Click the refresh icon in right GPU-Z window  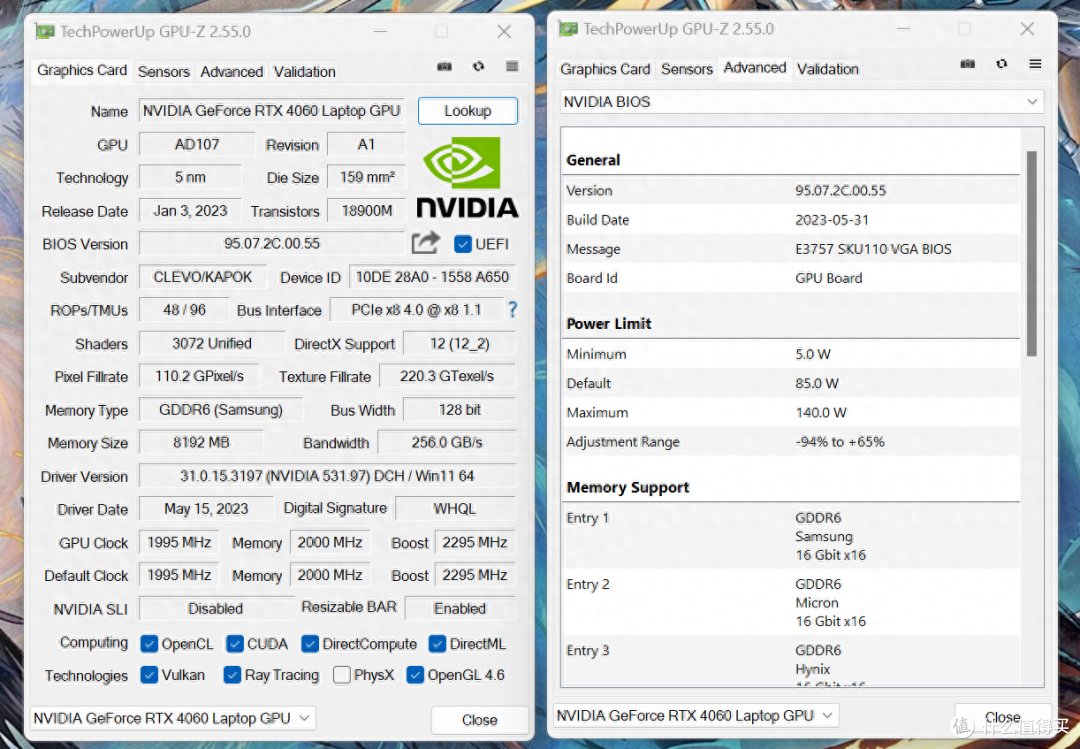tap(1001, 64)
